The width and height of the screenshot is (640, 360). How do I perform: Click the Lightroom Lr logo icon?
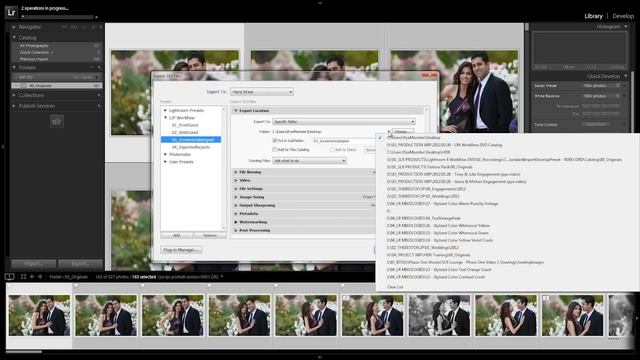coord(11,13)
